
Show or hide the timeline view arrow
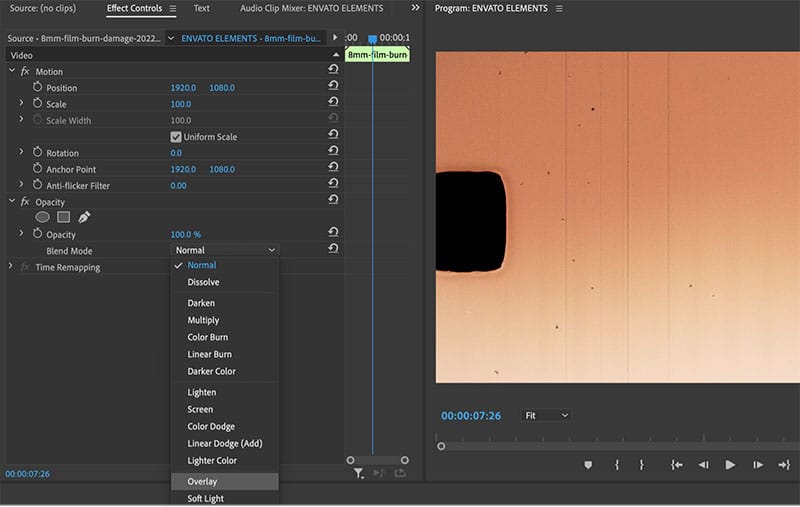pyautogui.click(x=335, y=37)
